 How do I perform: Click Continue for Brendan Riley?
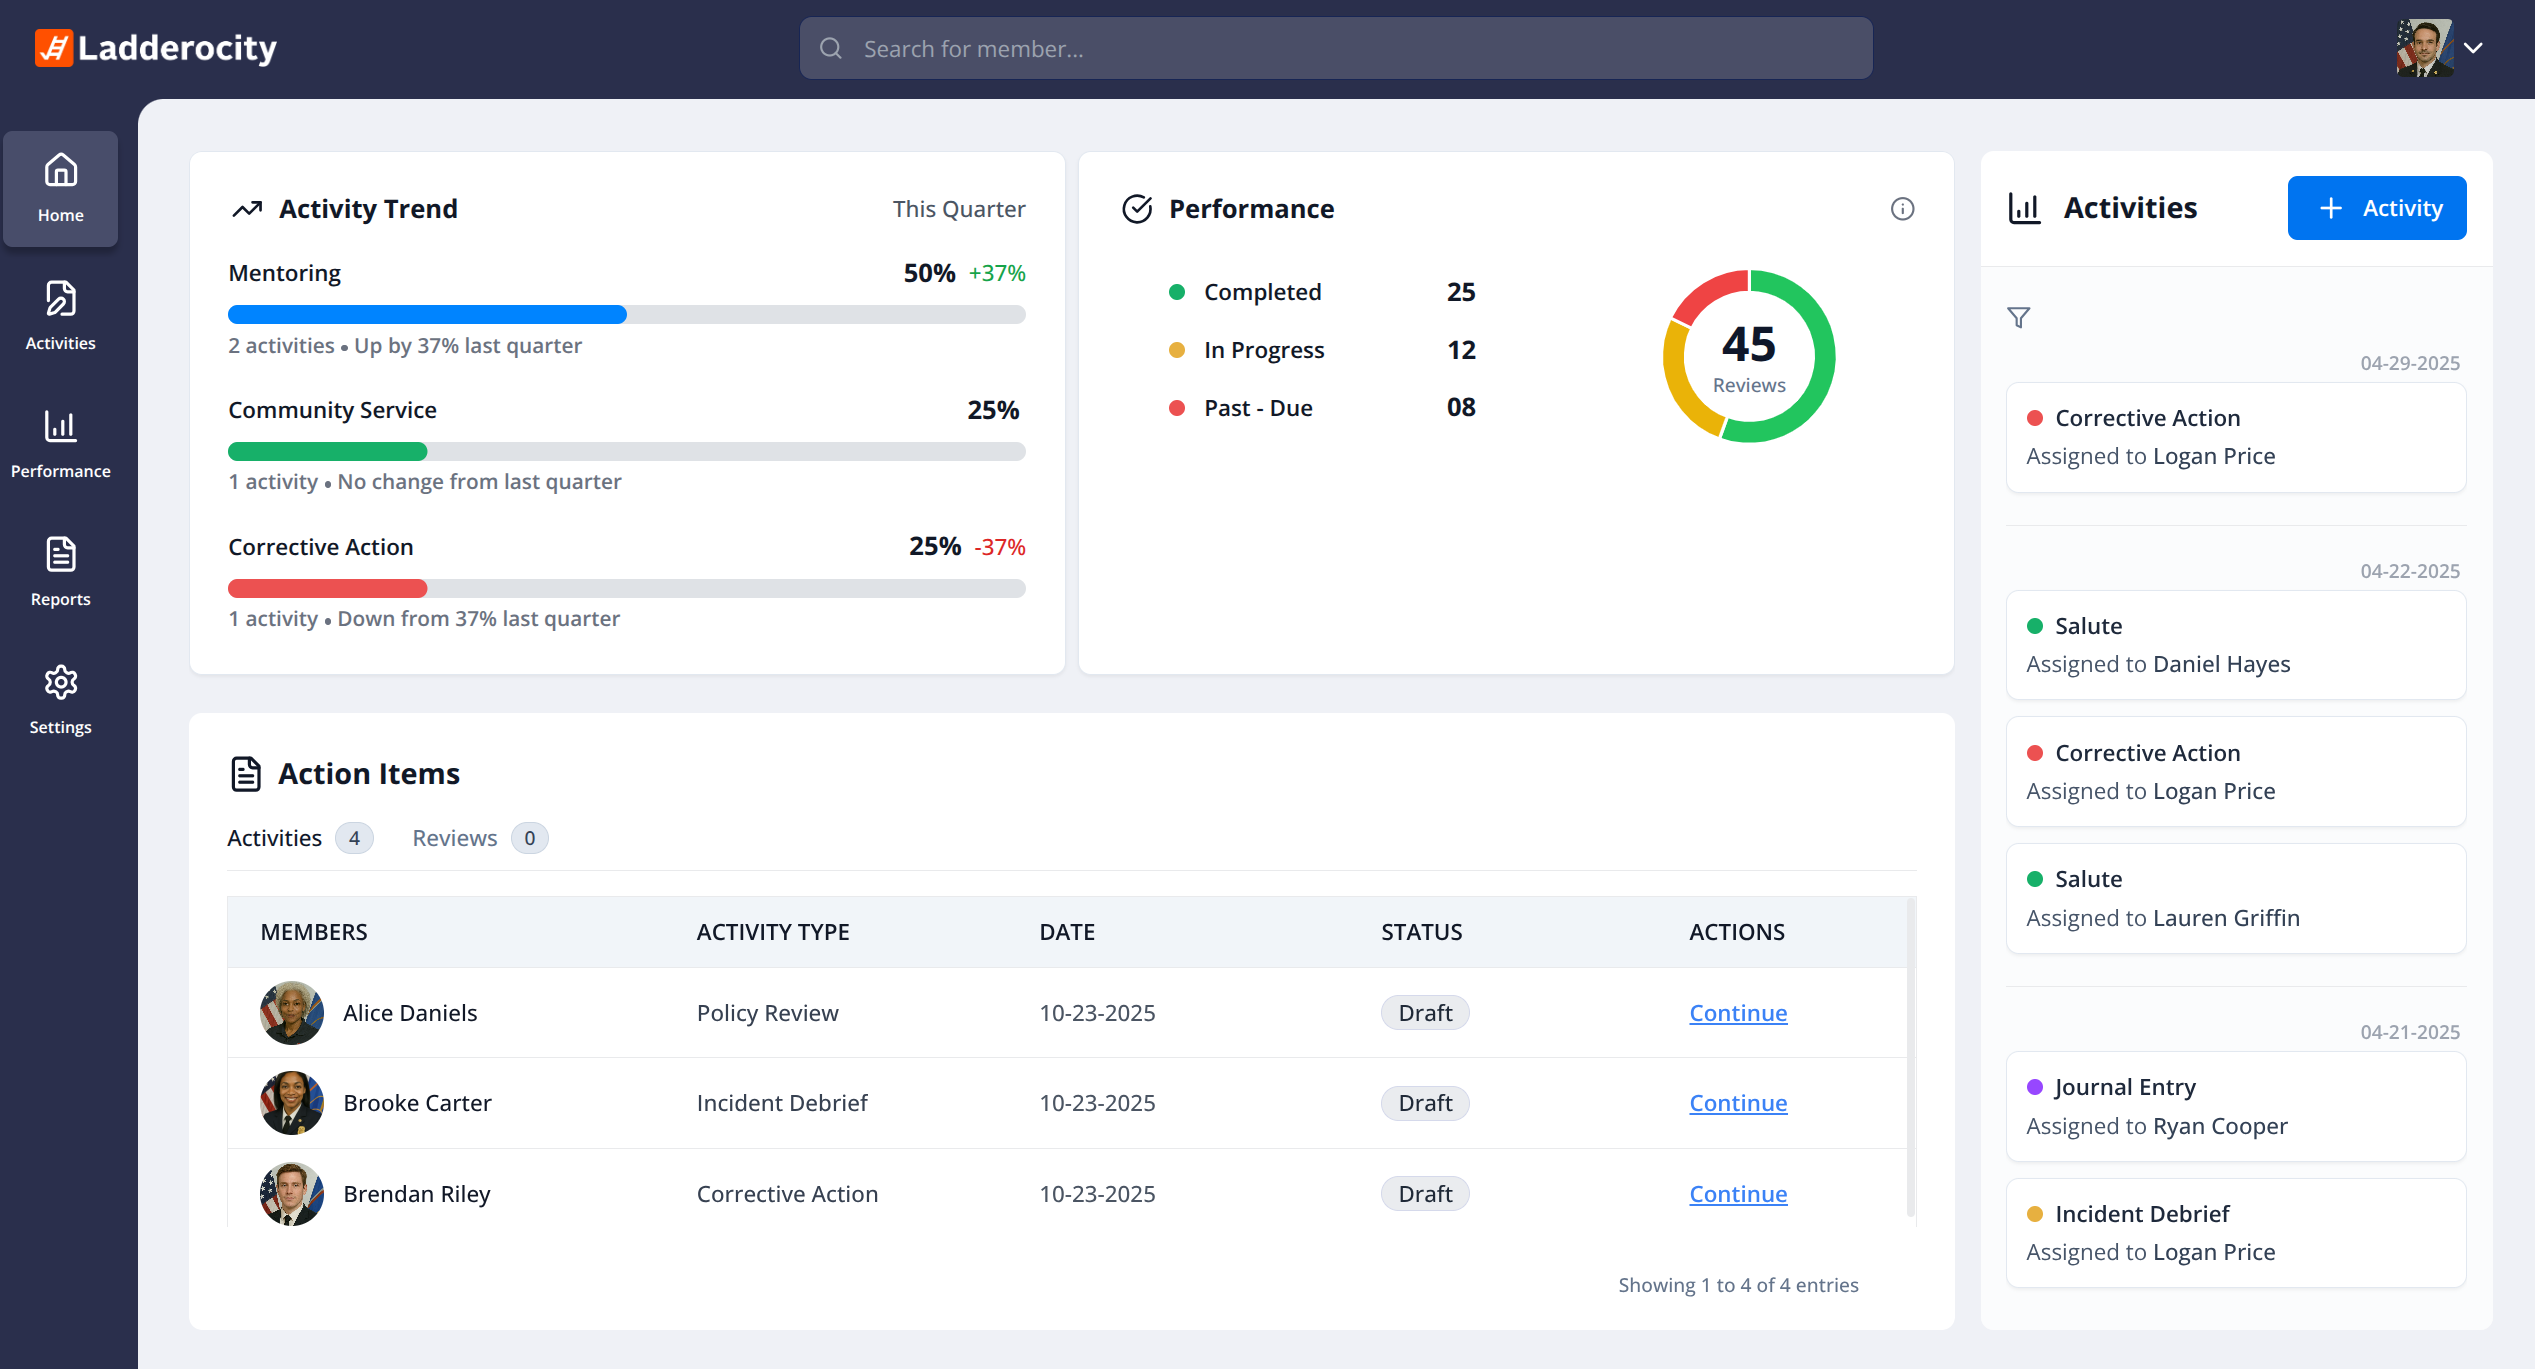pos(1737,1194)
